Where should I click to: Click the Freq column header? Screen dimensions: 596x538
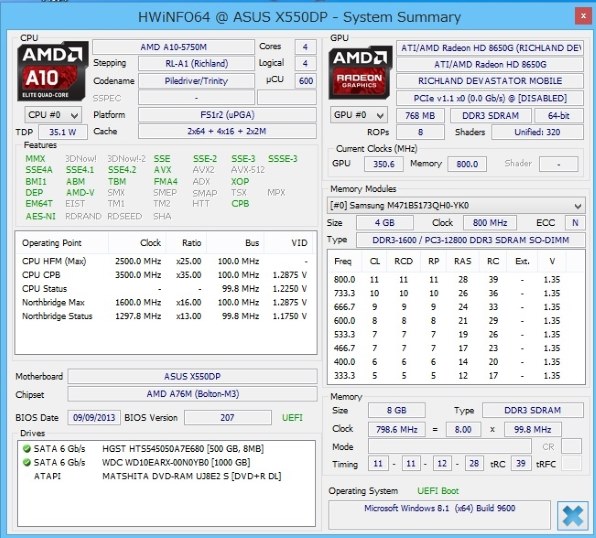(x=345, y=261)
